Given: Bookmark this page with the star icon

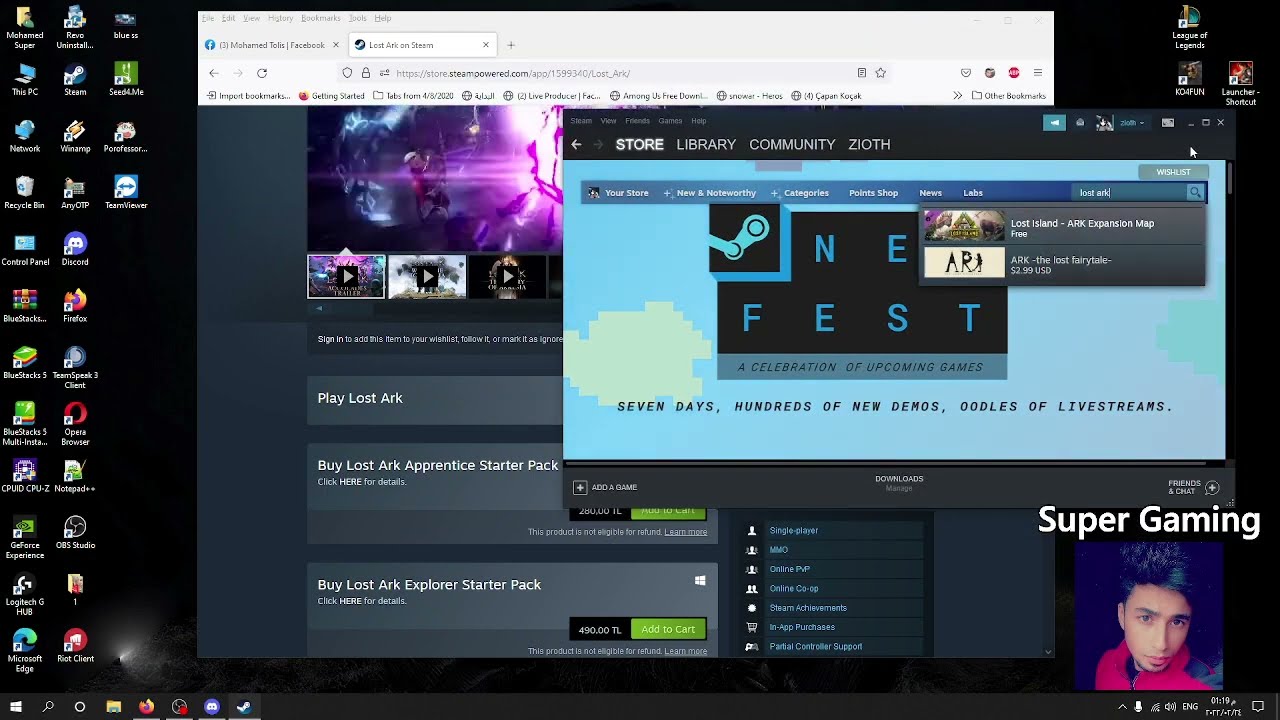Looking at the screenshot, I should coord(881,73).
